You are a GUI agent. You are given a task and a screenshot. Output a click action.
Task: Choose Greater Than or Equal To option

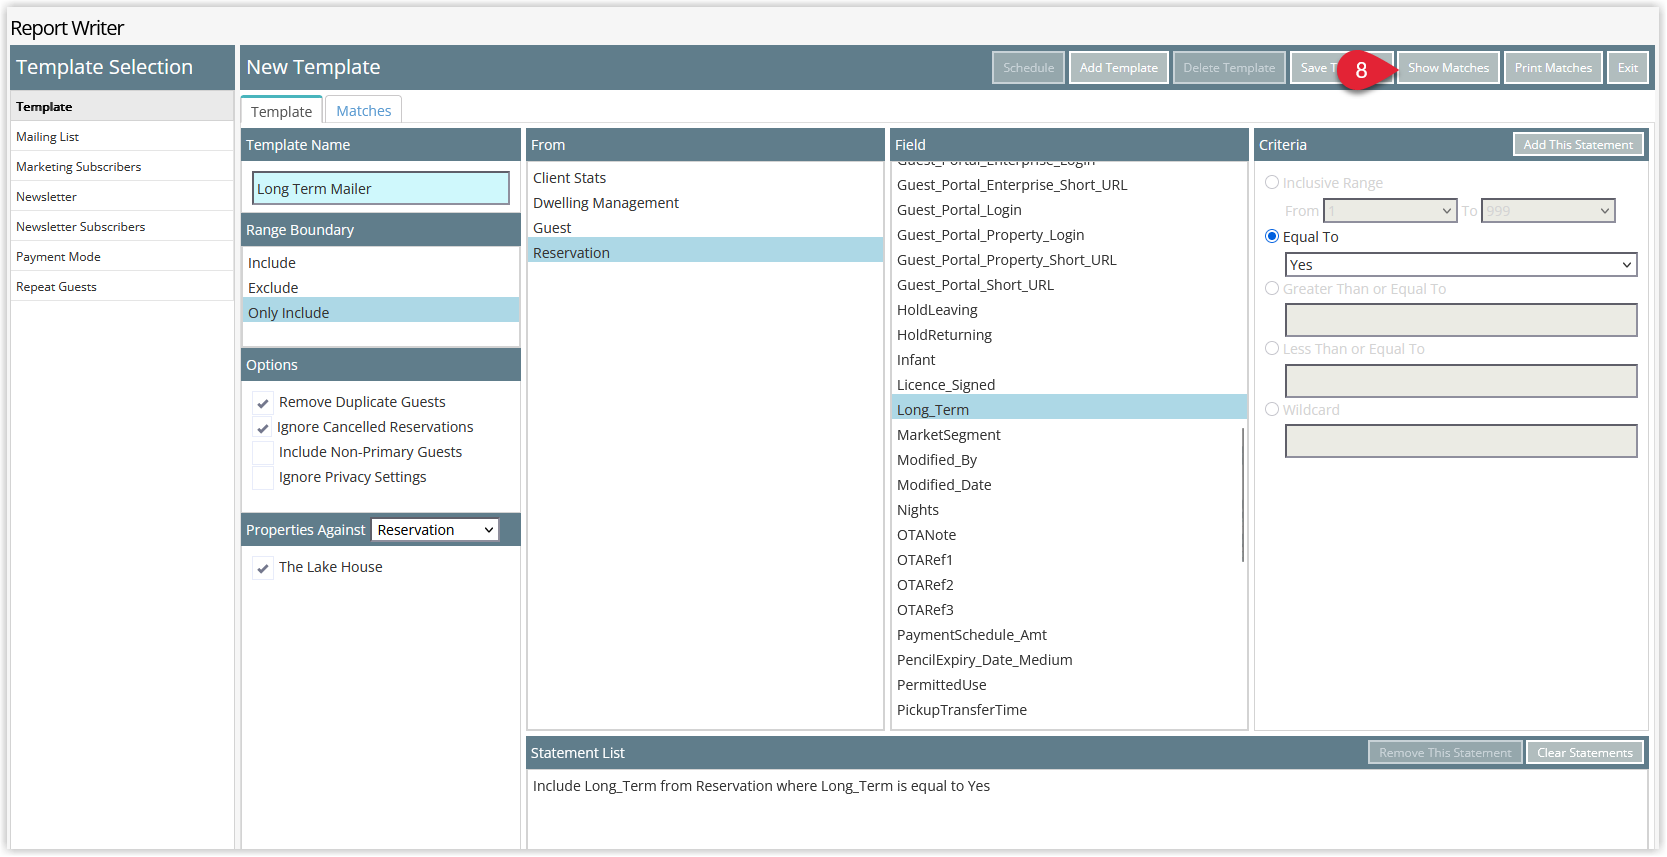pyautogui.click(x=1272, y=289)
